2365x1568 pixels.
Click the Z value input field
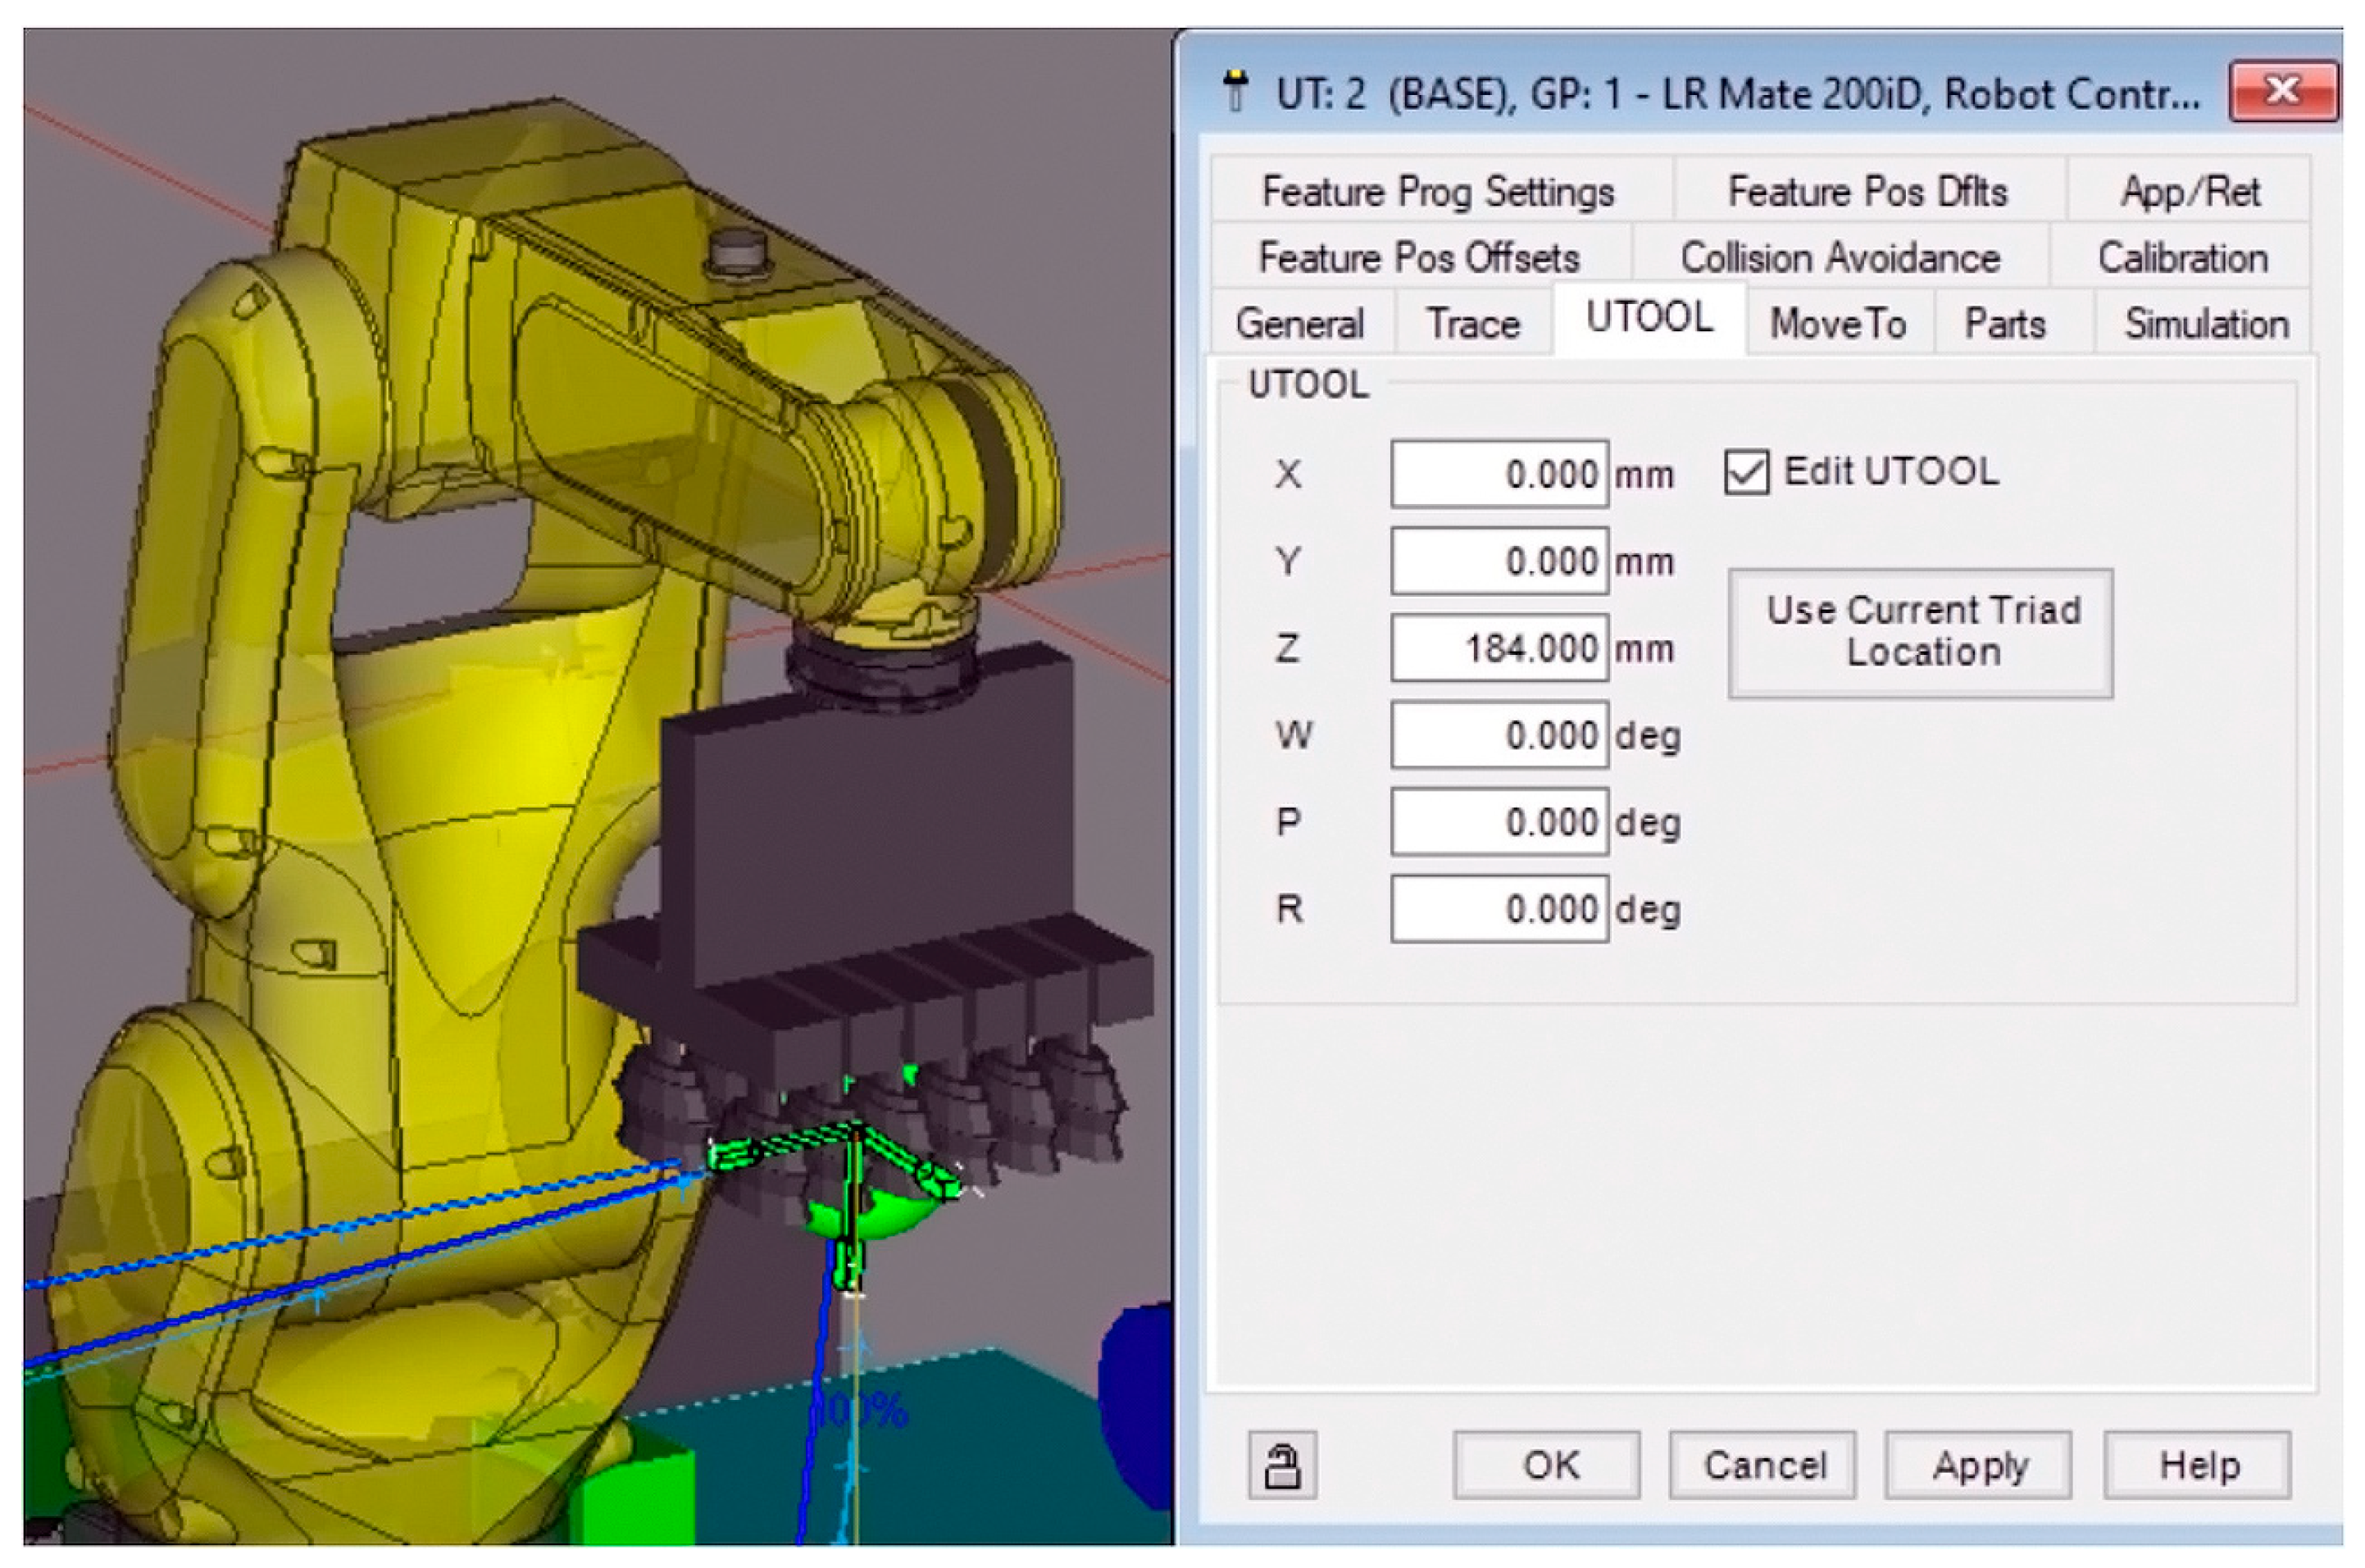[1498, 648]
